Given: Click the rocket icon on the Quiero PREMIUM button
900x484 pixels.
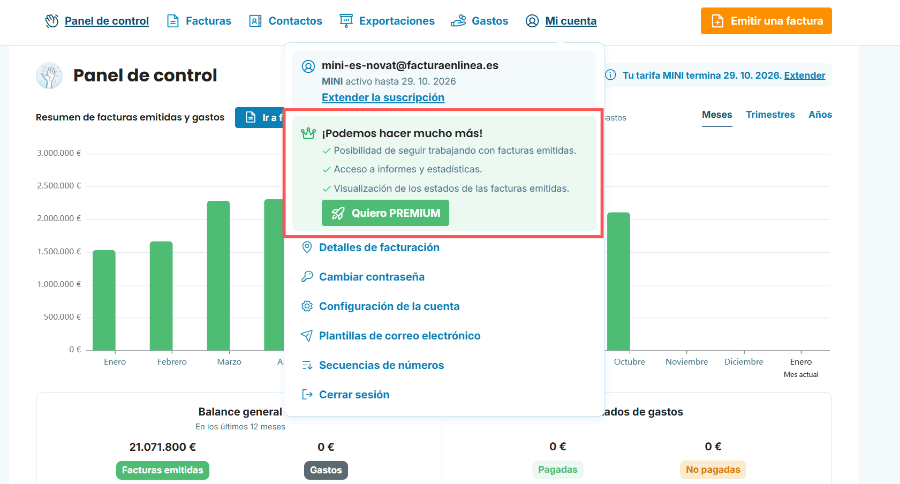Looking at the screenshot, I should tap(338, 214).
